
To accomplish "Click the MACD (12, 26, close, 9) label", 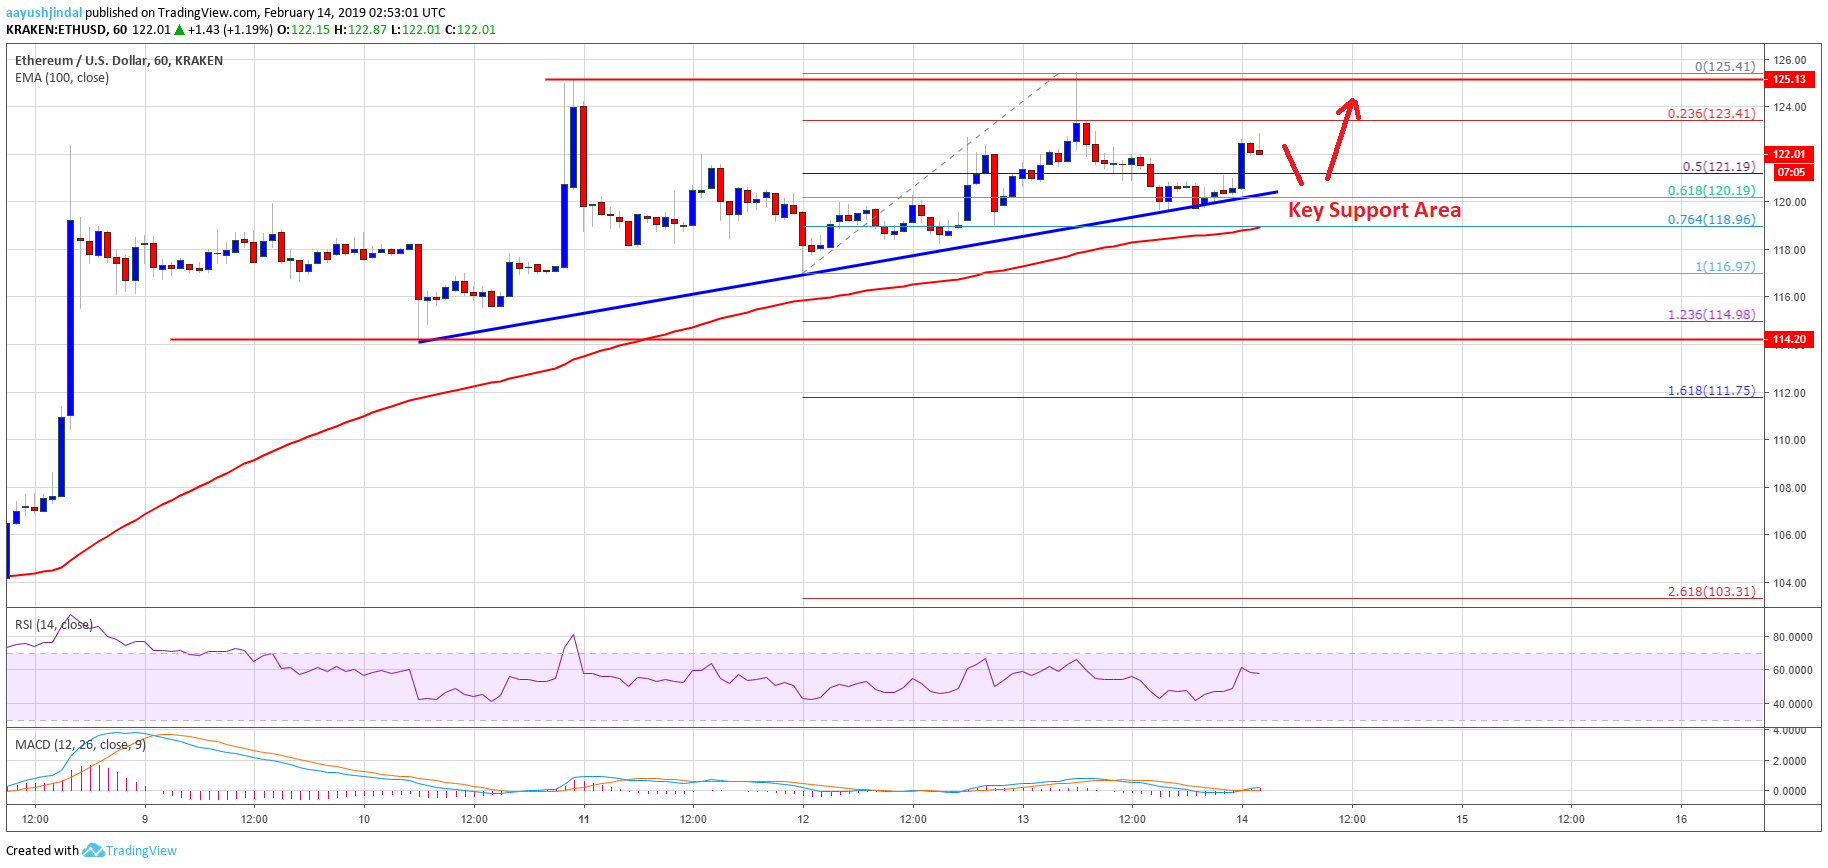I will pos(80,745).
